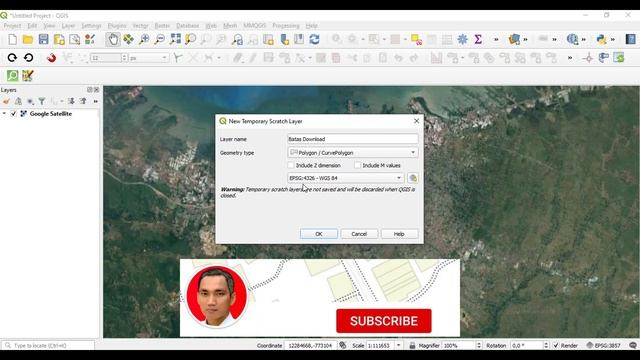
Task: Open the Python Console icon
Action: tap(601, 40)
